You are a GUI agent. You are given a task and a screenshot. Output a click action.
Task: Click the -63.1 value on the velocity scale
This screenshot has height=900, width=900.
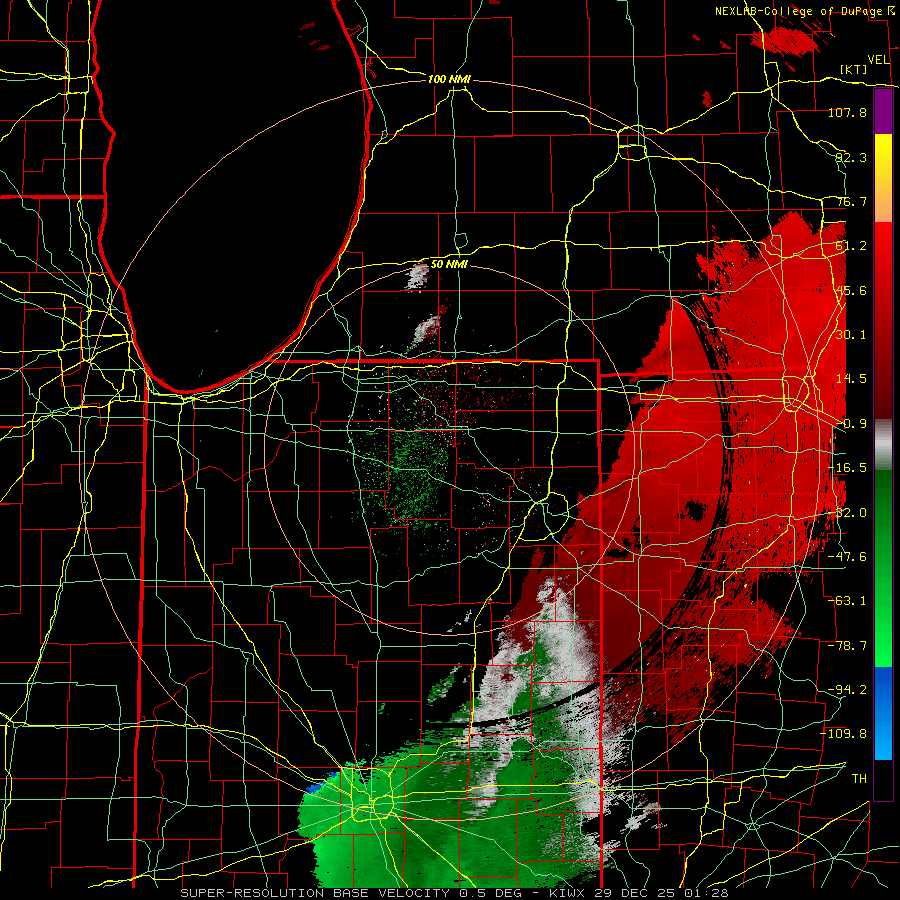pos(848,601)
